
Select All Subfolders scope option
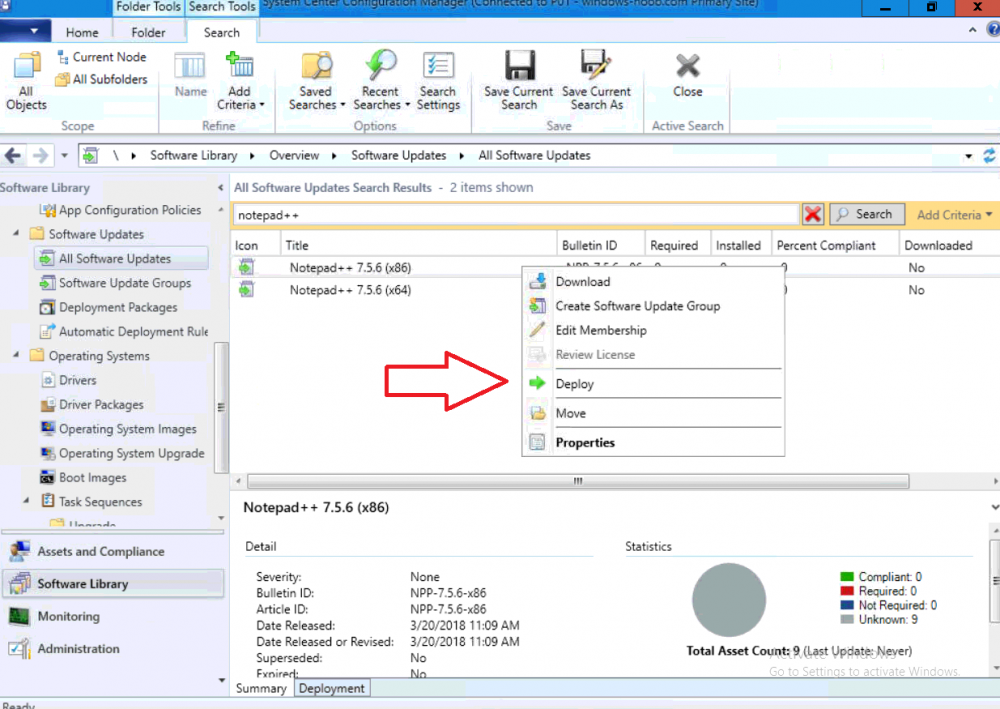(102, 79)
